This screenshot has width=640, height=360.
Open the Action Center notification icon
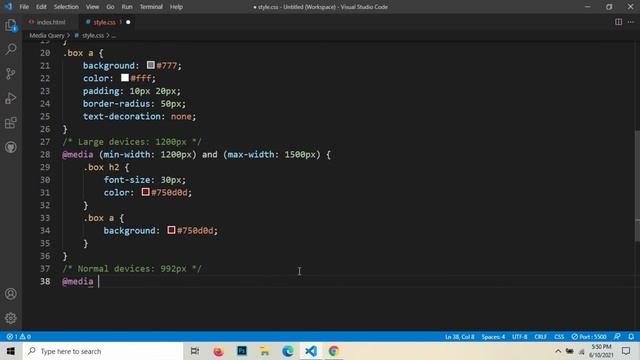[626, 351]
